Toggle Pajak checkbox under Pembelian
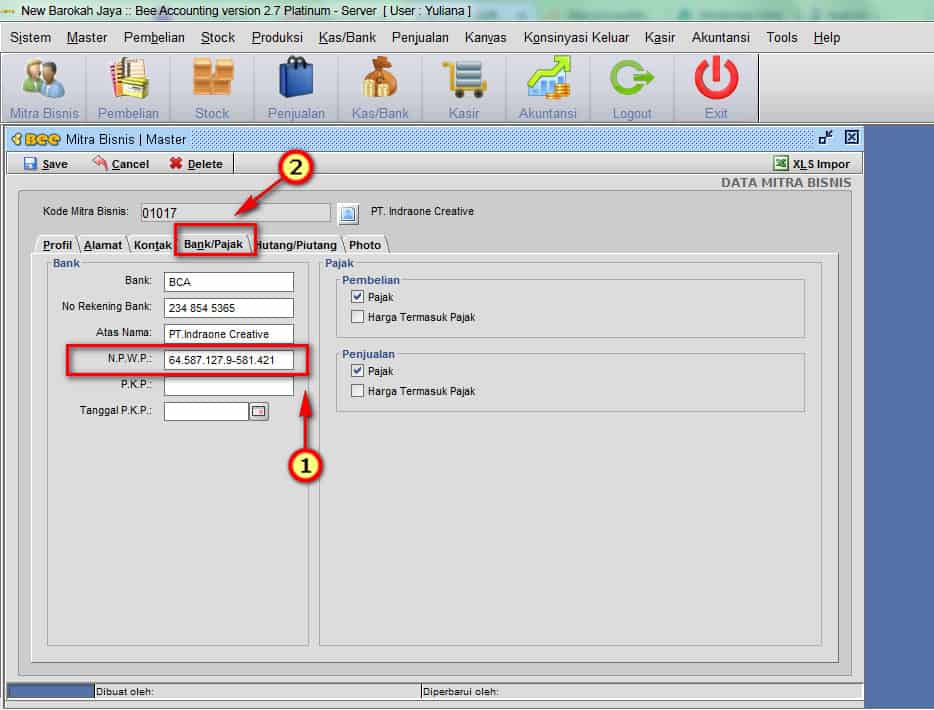 357,297
